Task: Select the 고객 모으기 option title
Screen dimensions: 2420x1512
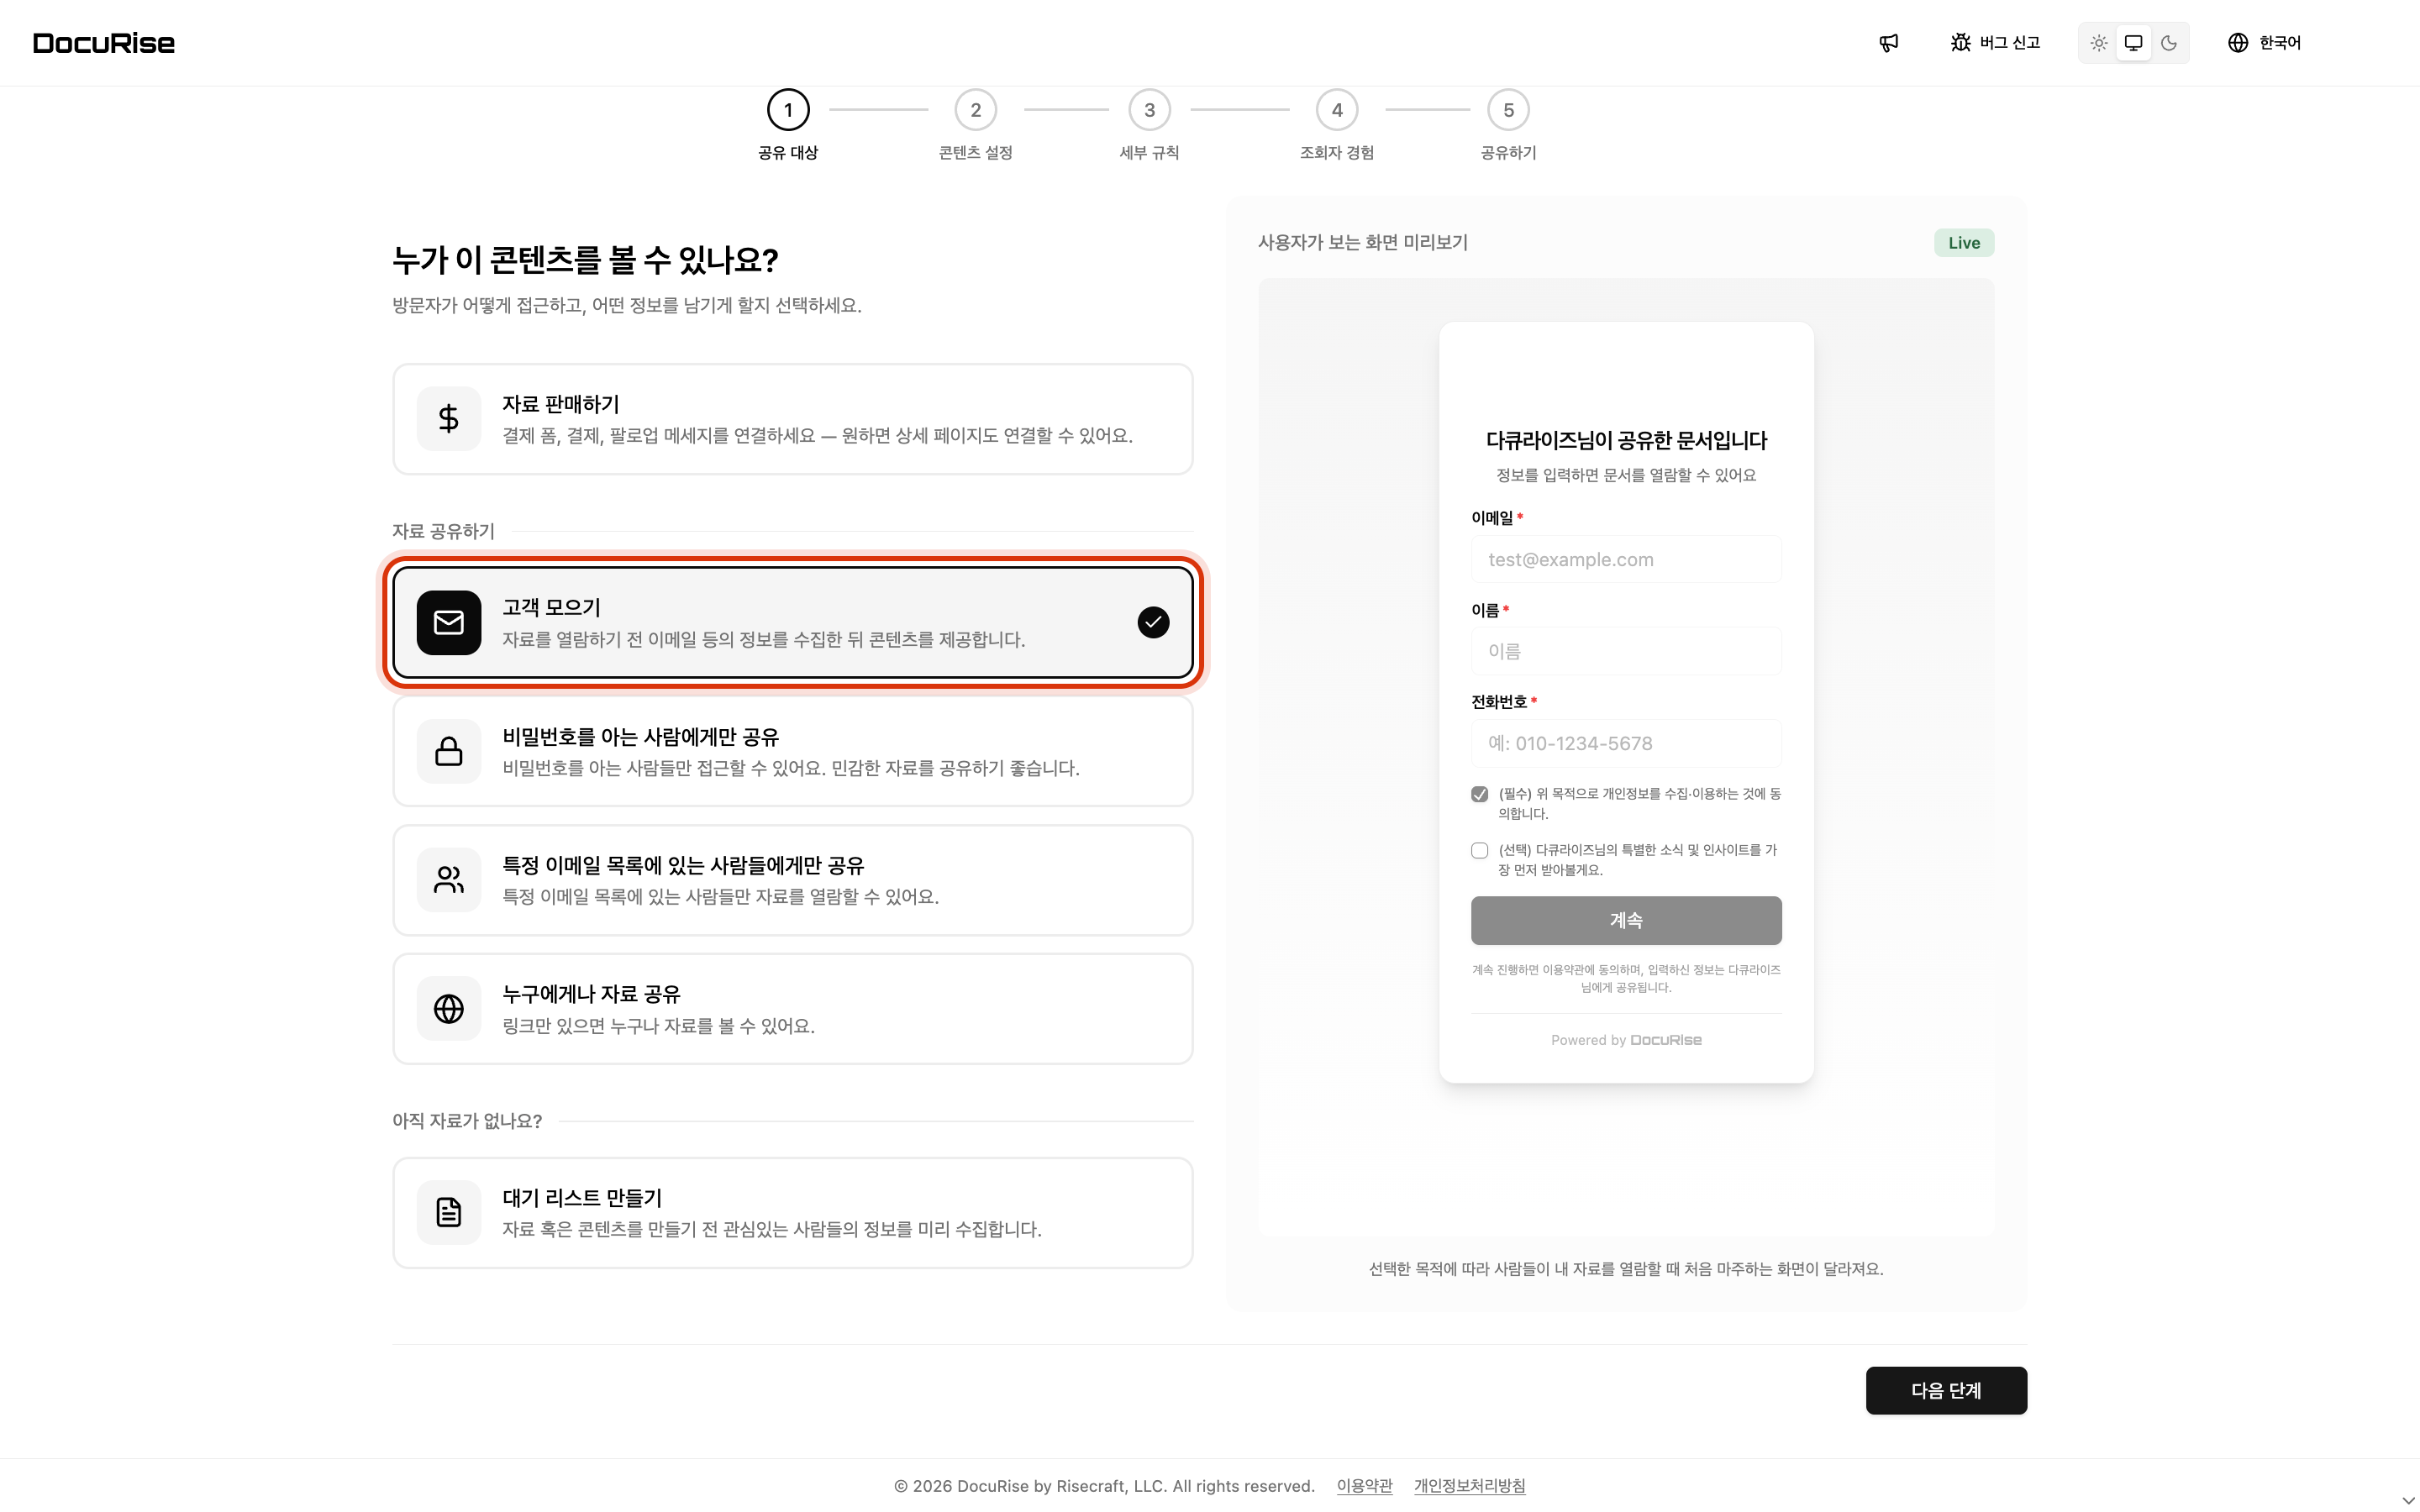Action: [x=551, y=608]
